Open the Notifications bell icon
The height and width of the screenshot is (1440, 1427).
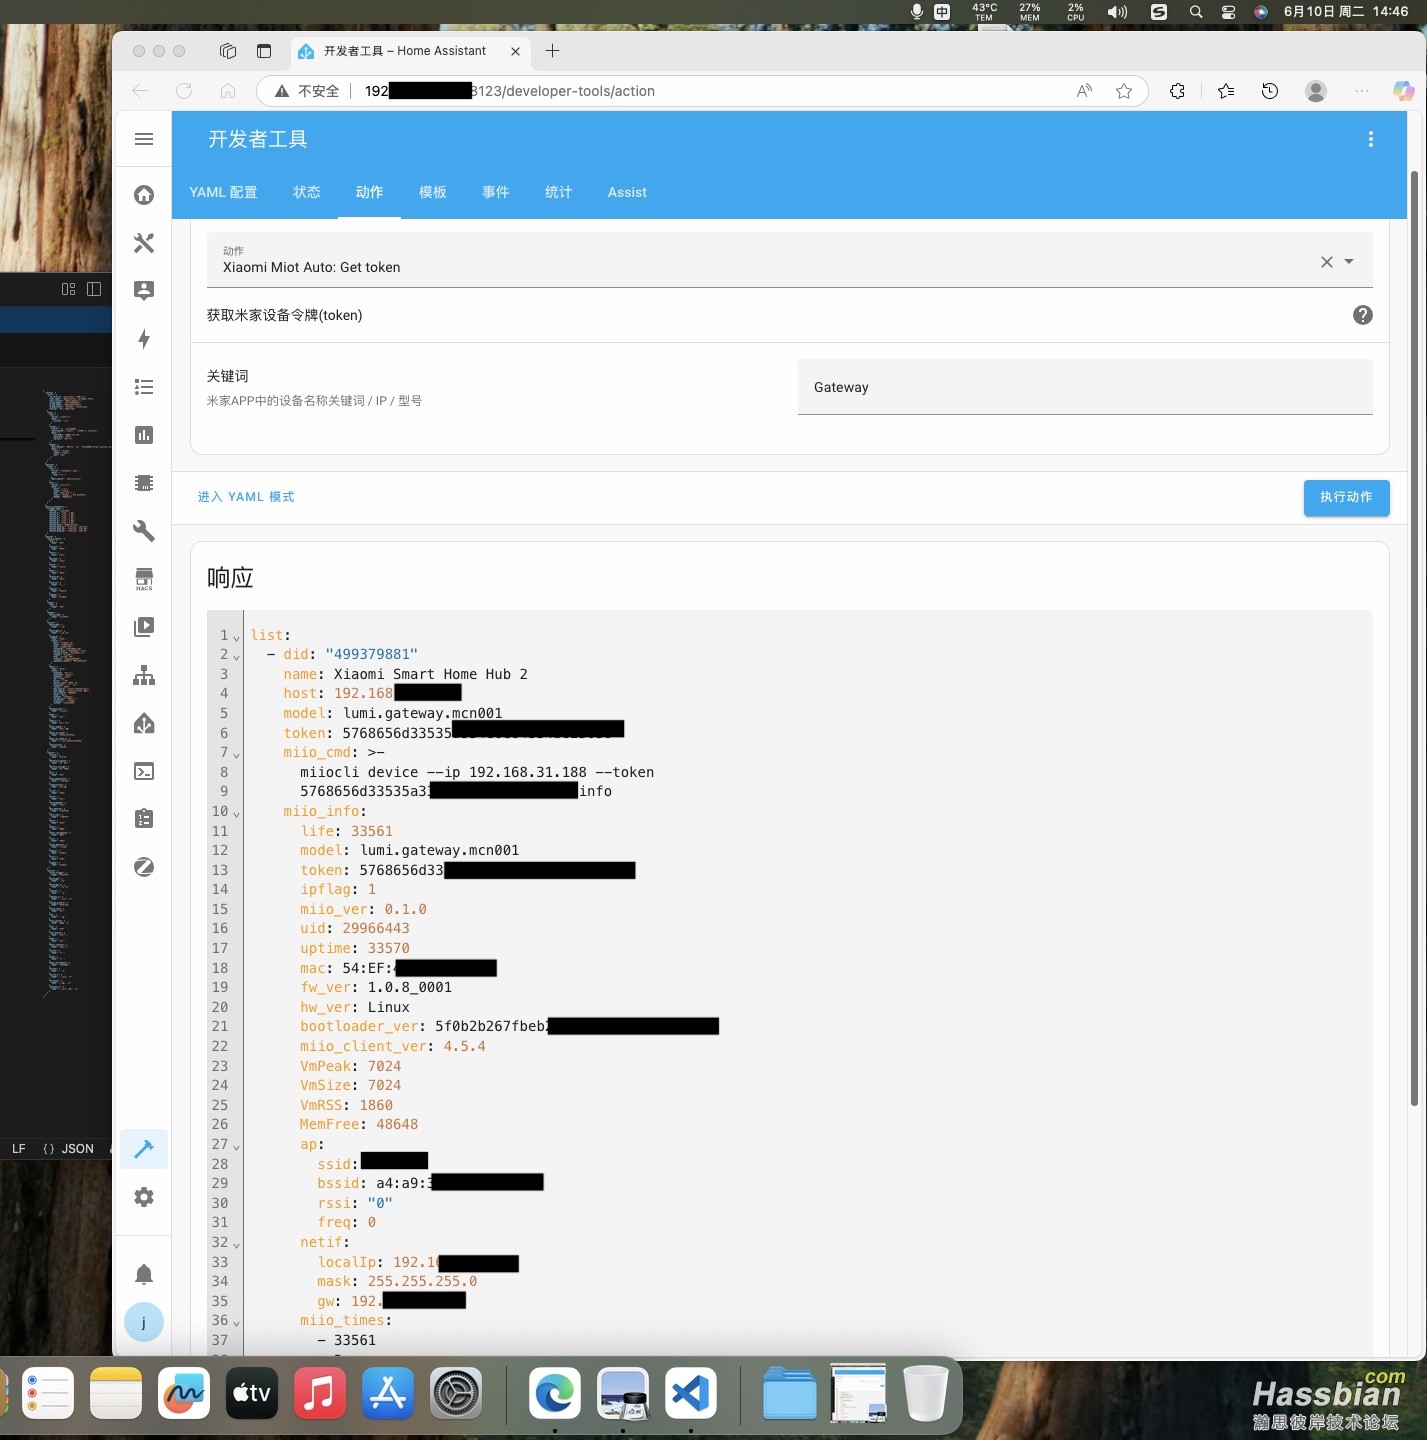pyautogui.click(x=144, y=1274)
